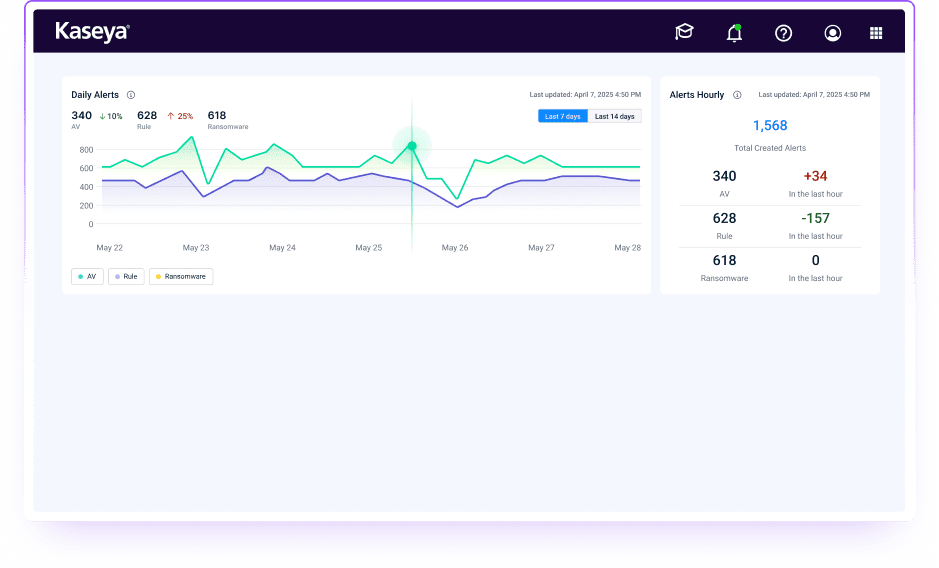
Task: Select the highlighted green data point on chart
Action: coord(412,146)
